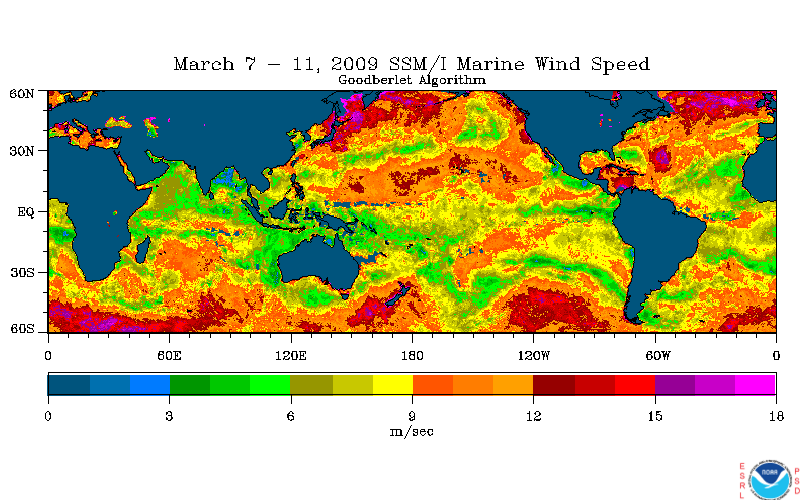The image size is (800, 500).
Task: Click the NOAA logo emblem
Action: pos(769,481)
